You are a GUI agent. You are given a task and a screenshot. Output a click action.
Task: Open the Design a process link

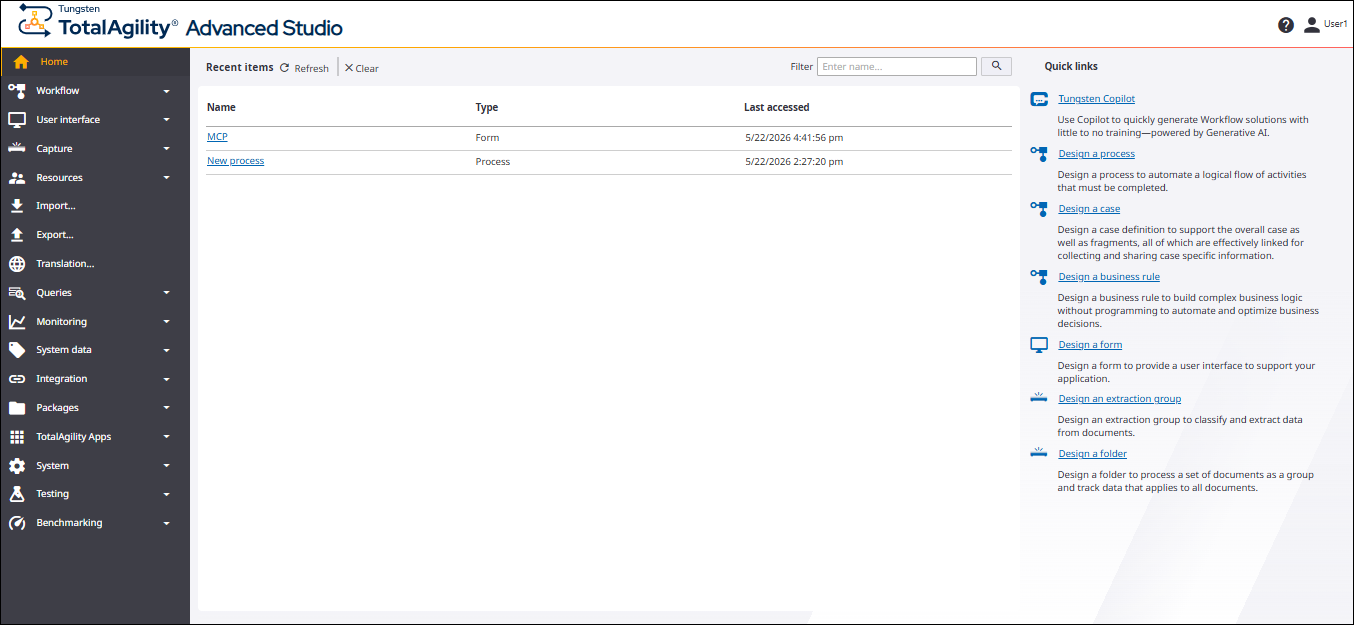point(1096,154)
